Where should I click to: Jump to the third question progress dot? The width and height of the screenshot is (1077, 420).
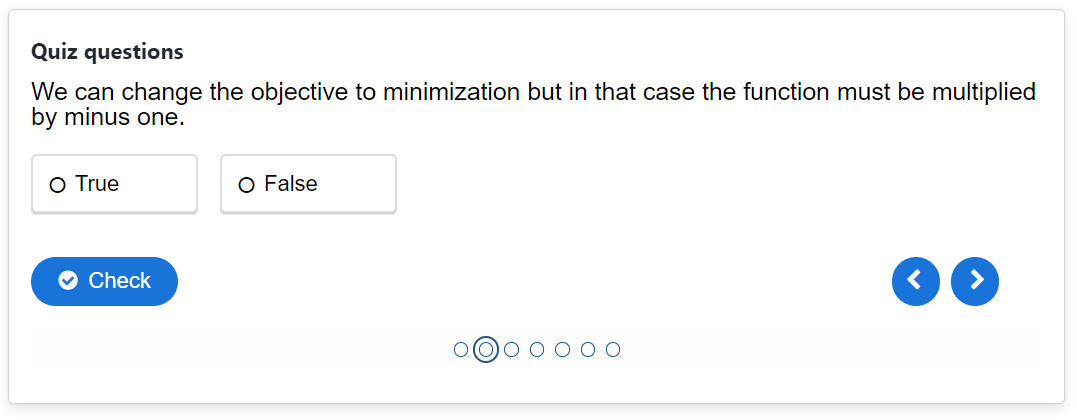512,350
